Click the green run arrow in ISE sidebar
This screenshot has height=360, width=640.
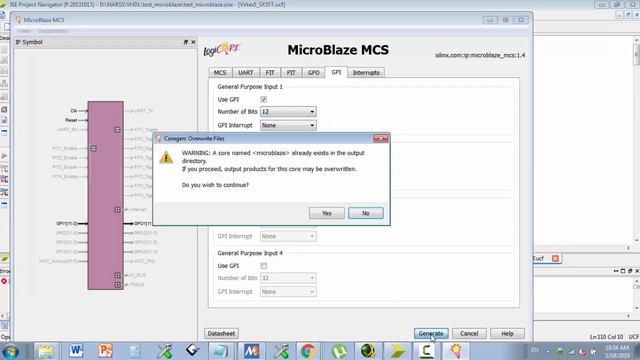4,156
